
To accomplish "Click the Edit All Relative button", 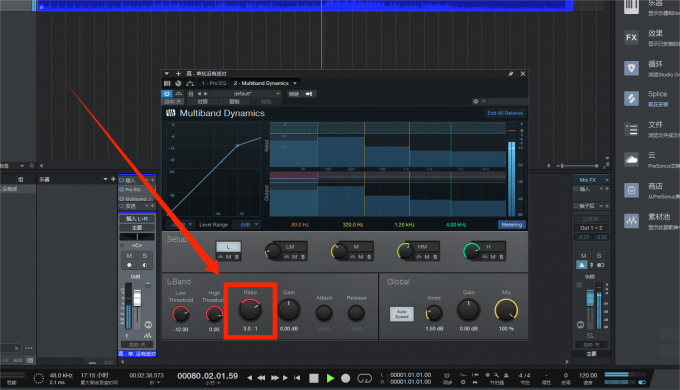I will 505,113.
